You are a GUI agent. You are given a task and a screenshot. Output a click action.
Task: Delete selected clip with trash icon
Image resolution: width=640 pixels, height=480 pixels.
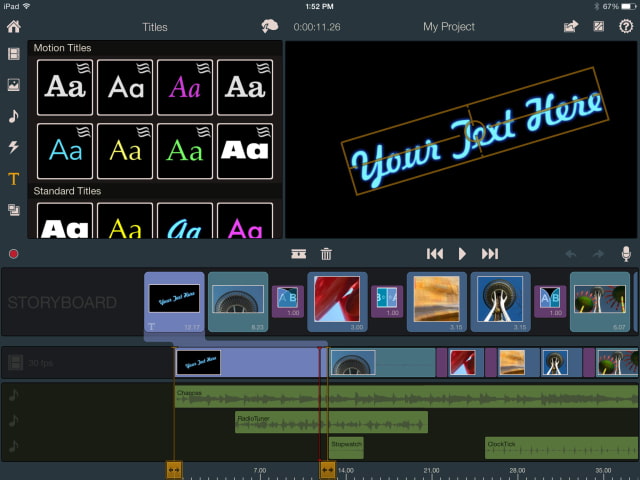tap(326, 254)
